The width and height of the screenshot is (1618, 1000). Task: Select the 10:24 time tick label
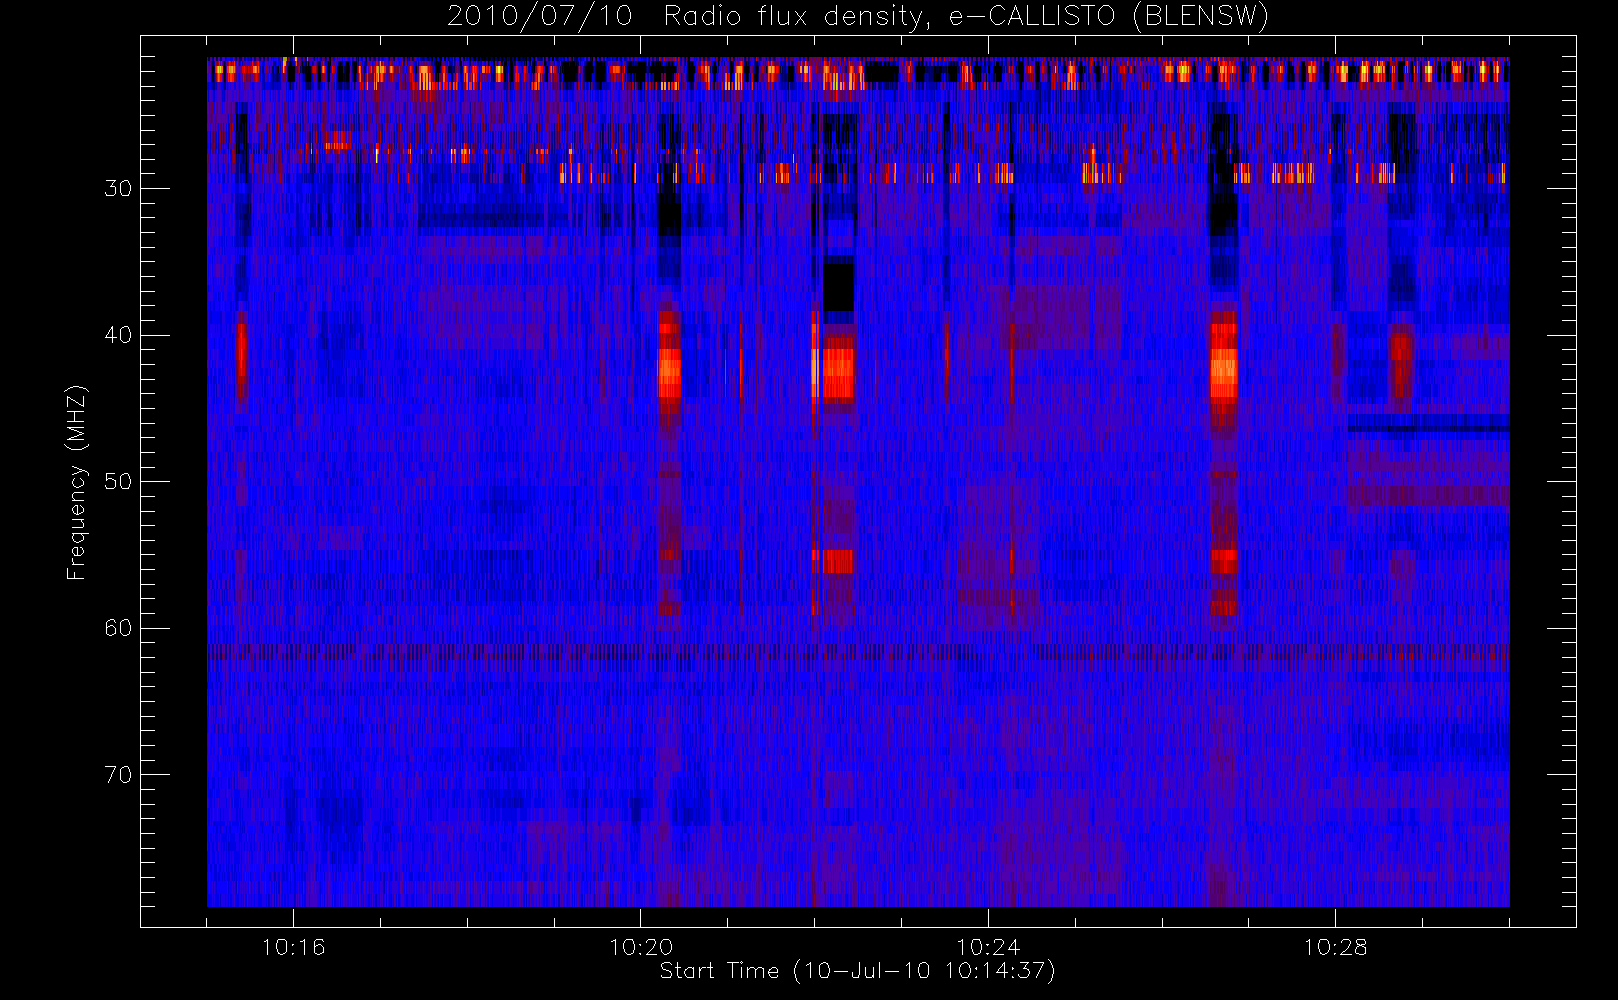(988, 946)
